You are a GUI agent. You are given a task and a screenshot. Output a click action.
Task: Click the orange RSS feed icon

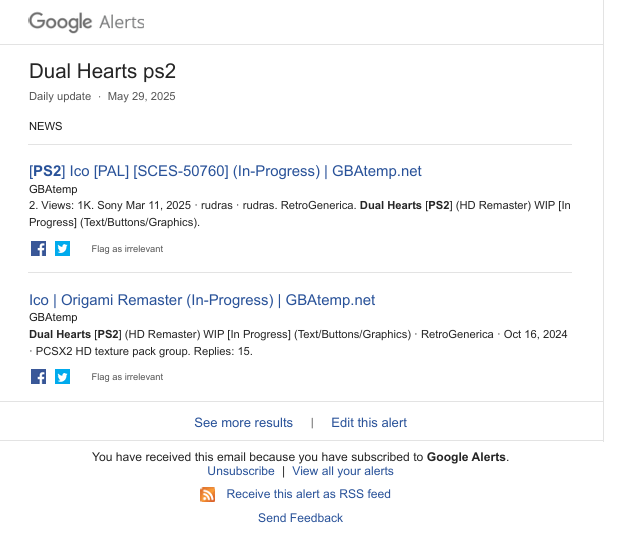[208, 494]
